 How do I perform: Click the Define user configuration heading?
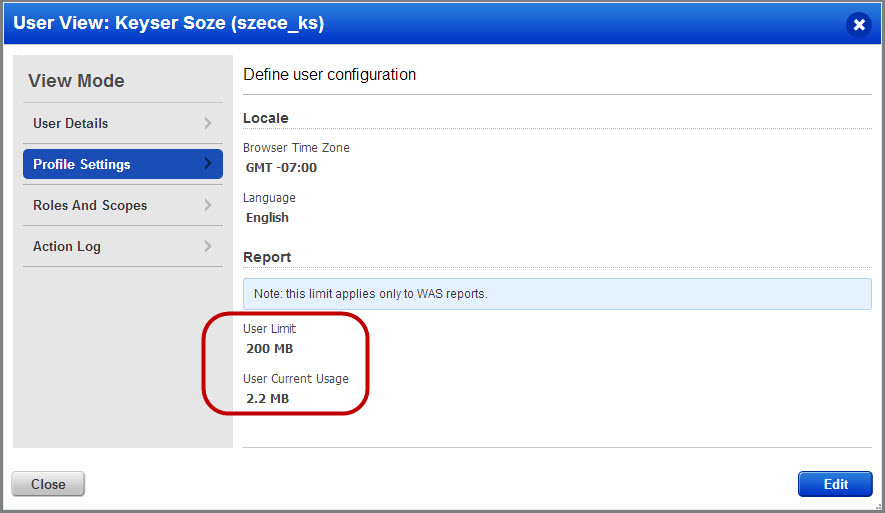coord(330,74)
